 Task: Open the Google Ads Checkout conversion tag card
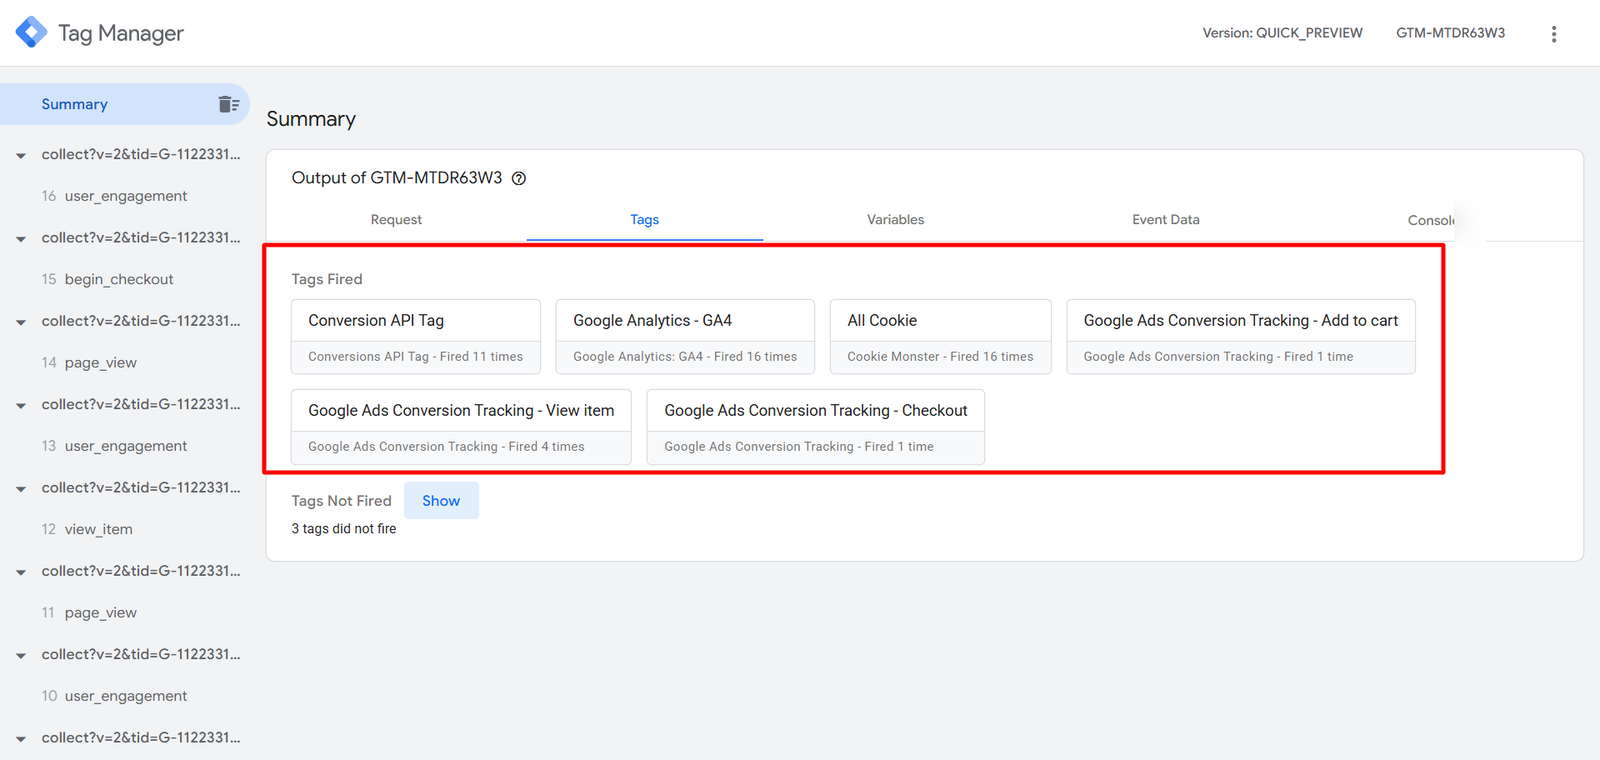pyautogui.click(x=815, y=426)
